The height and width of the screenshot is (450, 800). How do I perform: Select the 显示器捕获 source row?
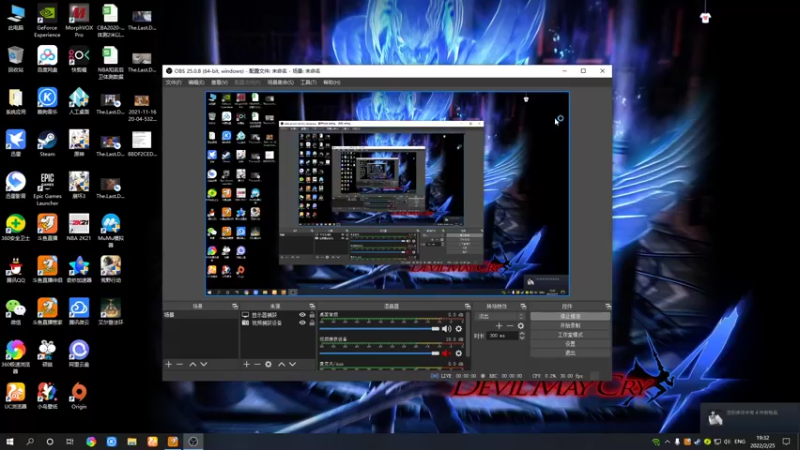[278, 315]
